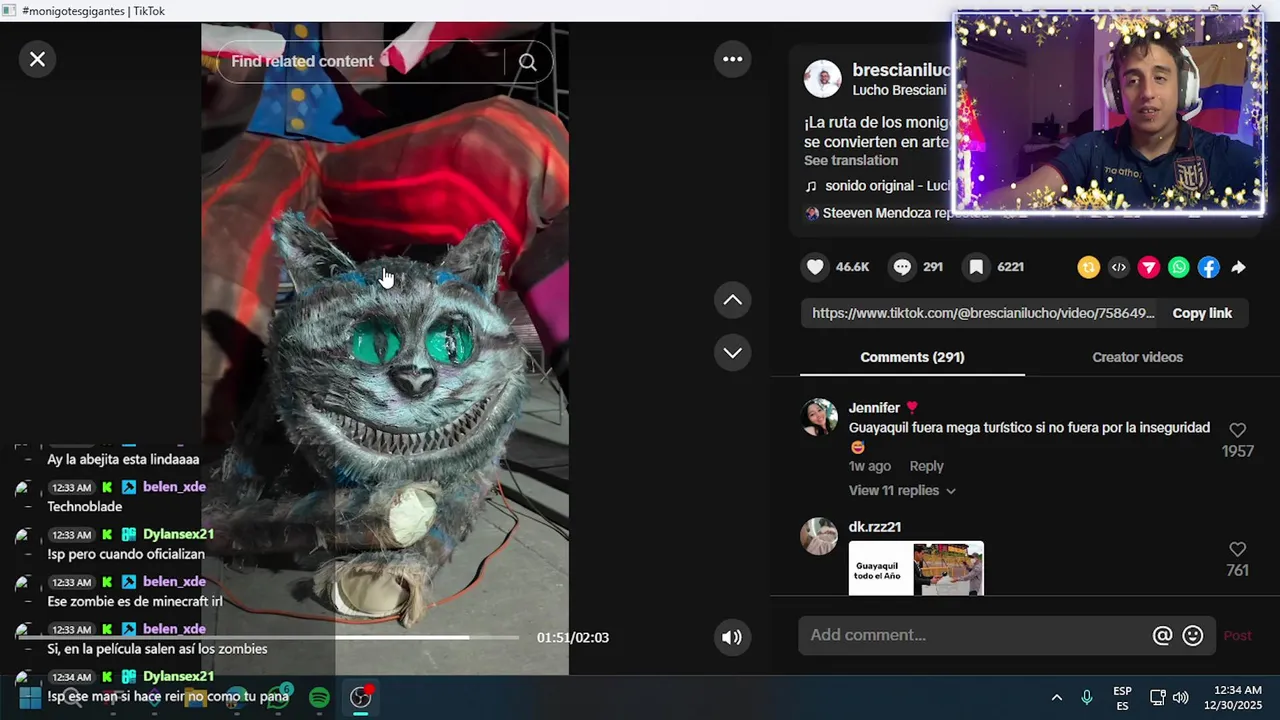
Task: Open Jennifer's profile avatar
Action: (x=820, y=417)
